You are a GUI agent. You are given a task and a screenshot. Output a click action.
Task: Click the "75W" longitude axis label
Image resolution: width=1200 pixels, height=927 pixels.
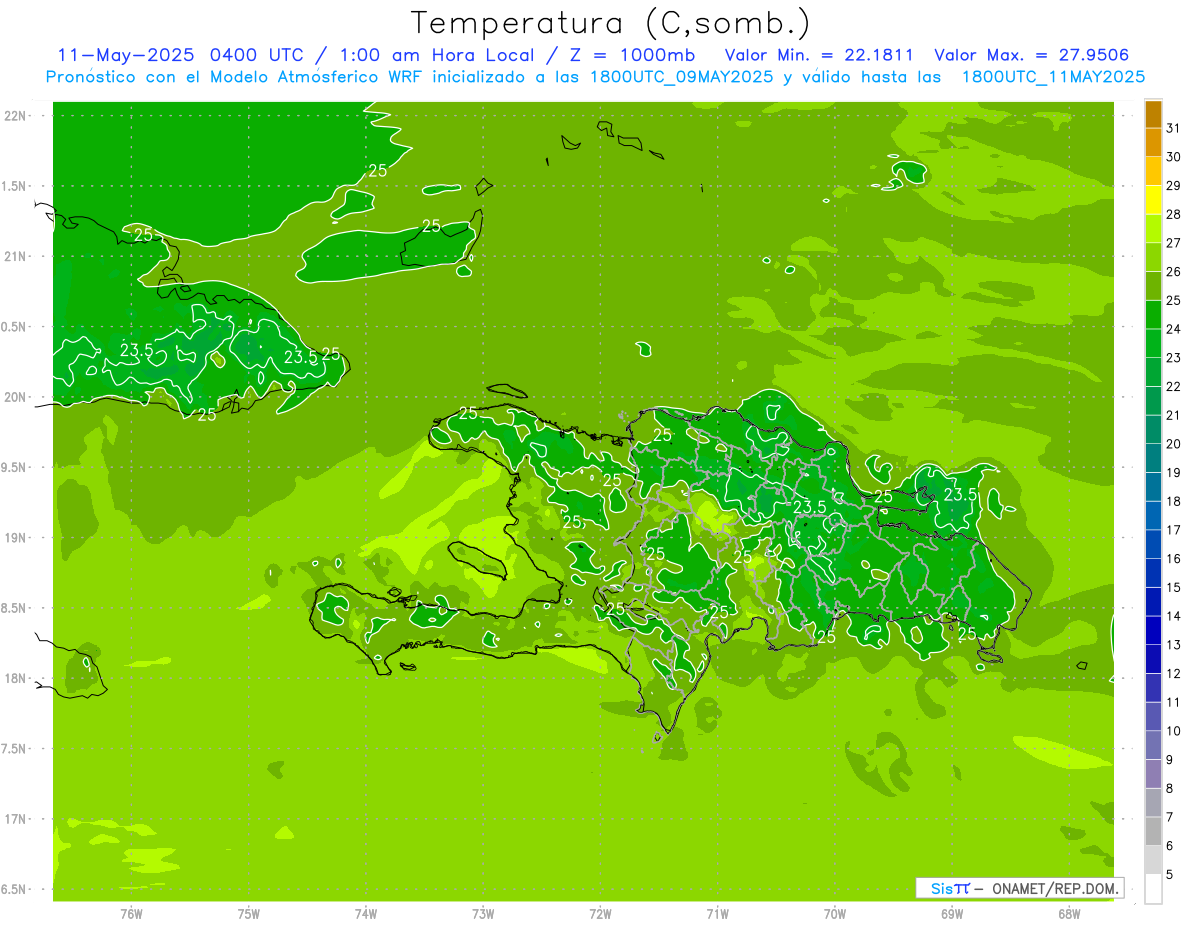(x=248, y=914)
